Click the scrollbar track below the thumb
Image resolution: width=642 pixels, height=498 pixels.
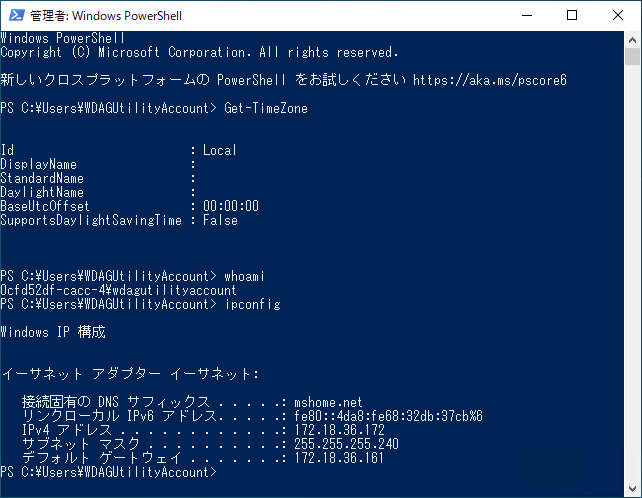pos(632,272)
